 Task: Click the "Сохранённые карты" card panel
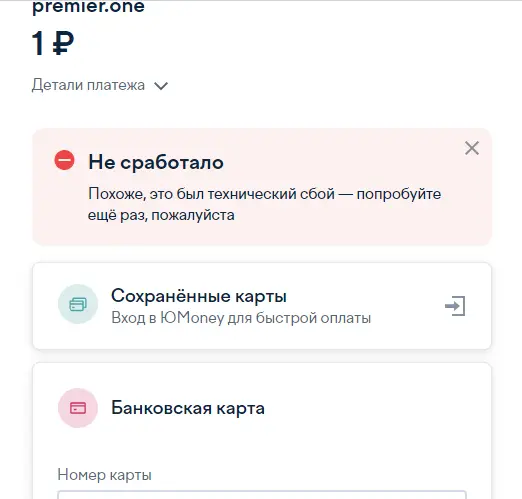[262, 306]
